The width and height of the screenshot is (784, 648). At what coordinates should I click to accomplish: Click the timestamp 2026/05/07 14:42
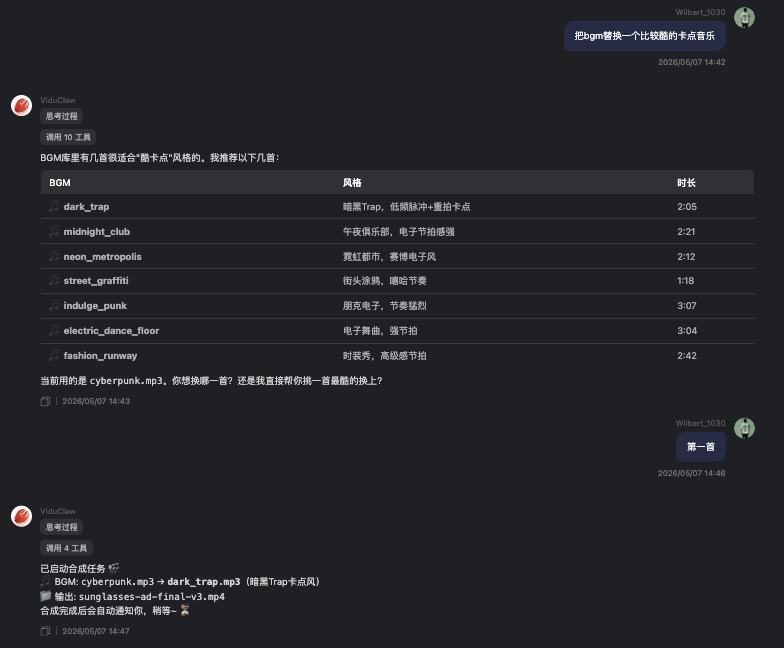click(692, 62)
